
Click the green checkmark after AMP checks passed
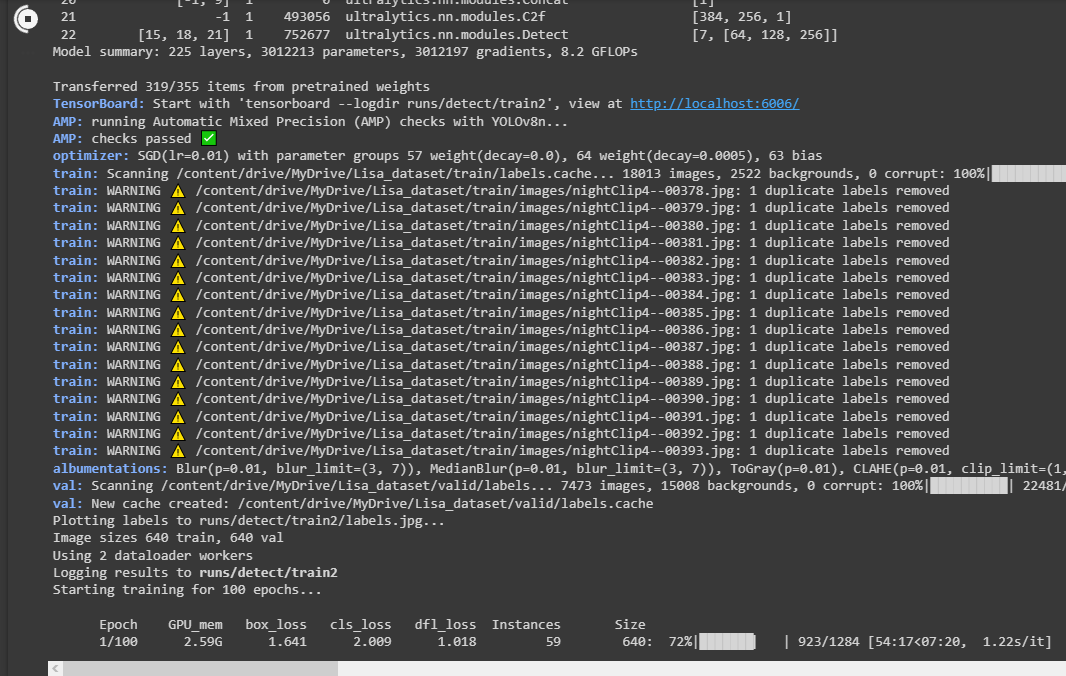pyautogui.click(x=207, y=139)
